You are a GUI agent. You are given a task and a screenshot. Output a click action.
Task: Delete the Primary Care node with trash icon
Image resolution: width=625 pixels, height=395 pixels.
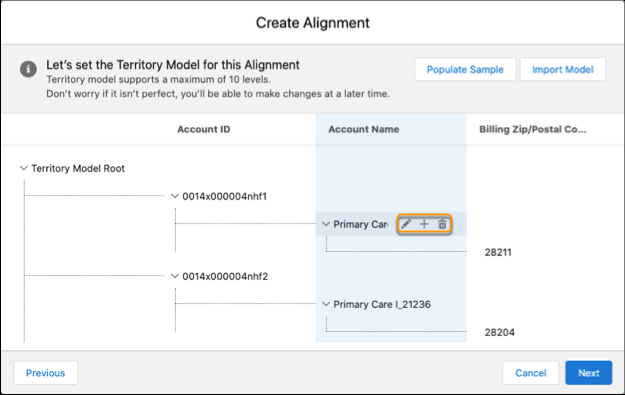(x=442, y=224)
